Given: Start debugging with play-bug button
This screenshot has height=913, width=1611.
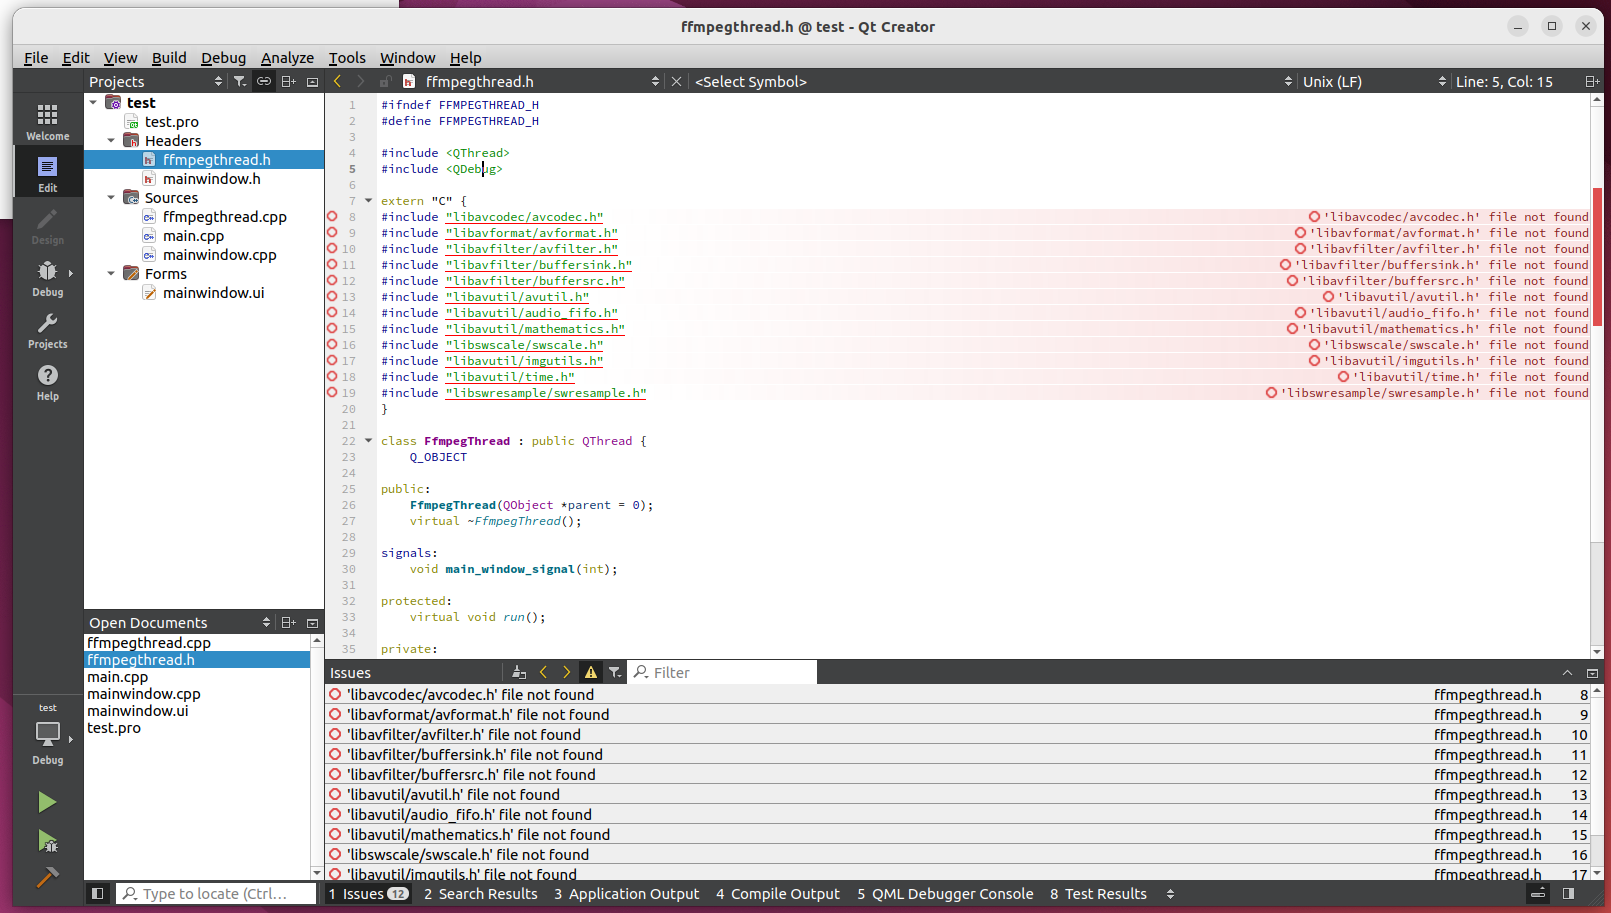Looking at the screenshot, I should [47, 840].
